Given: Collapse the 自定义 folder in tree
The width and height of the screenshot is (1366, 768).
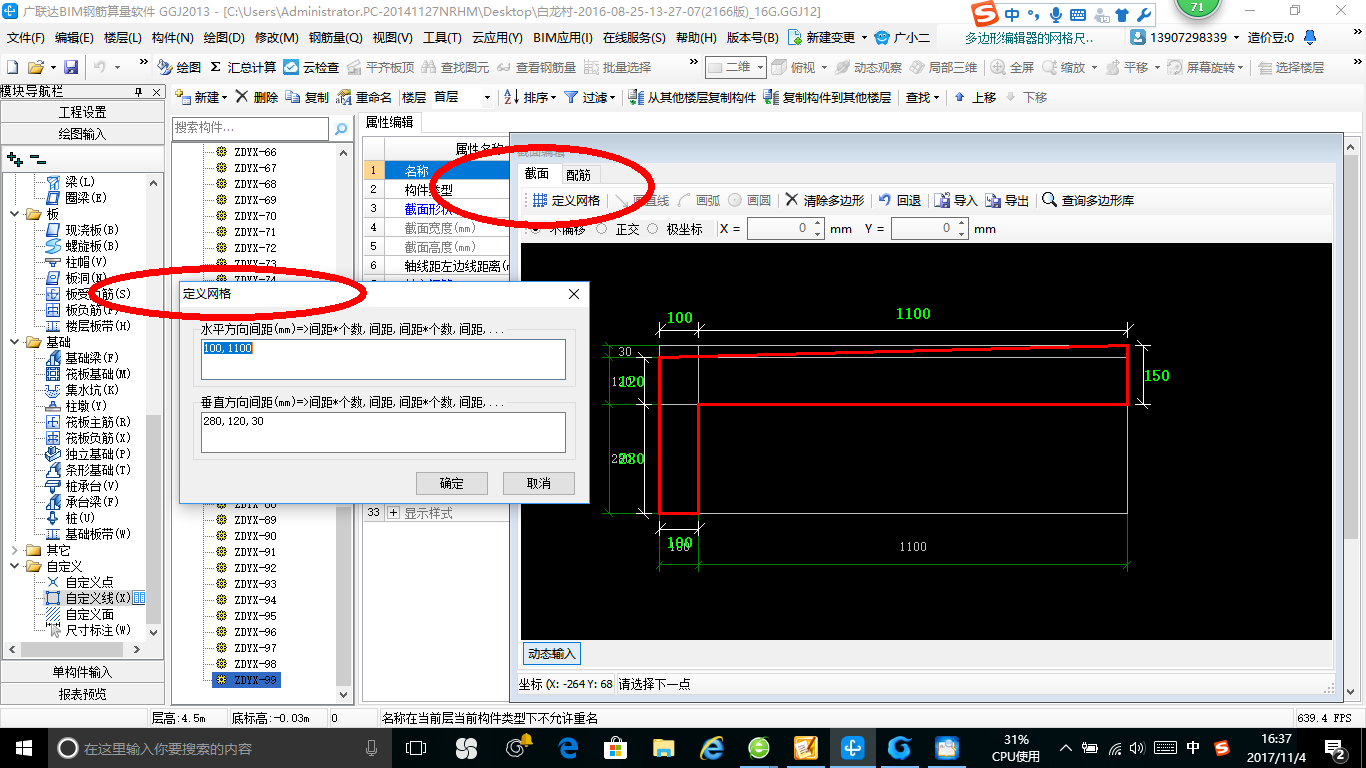Looking at the screenshot, I should click(x=15, y=566).
